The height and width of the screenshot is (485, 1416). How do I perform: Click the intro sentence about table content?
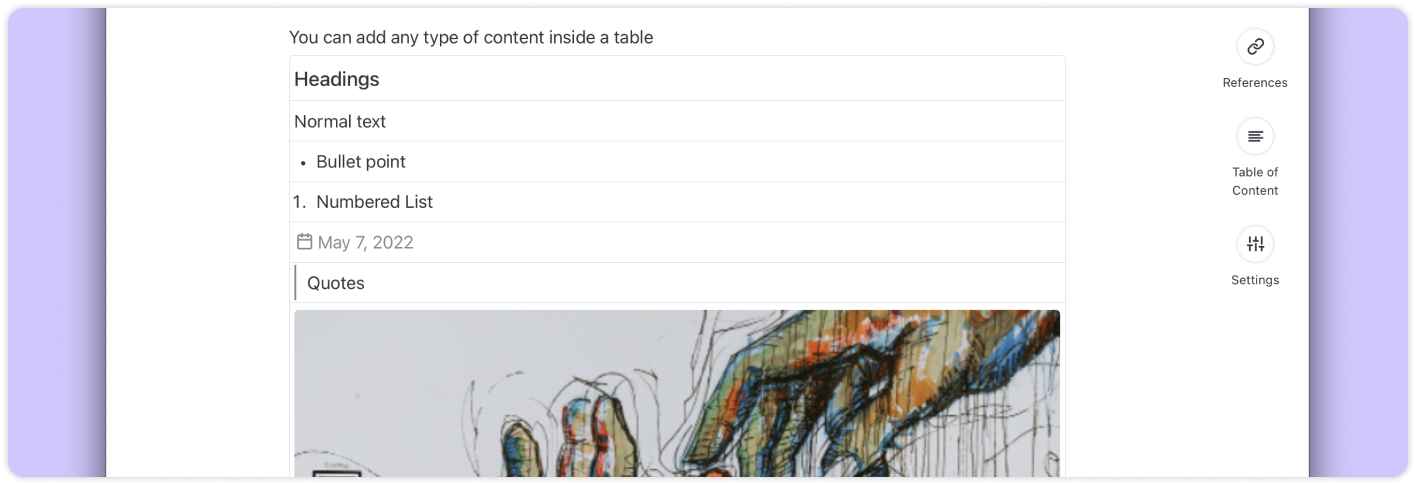[471, 38]
